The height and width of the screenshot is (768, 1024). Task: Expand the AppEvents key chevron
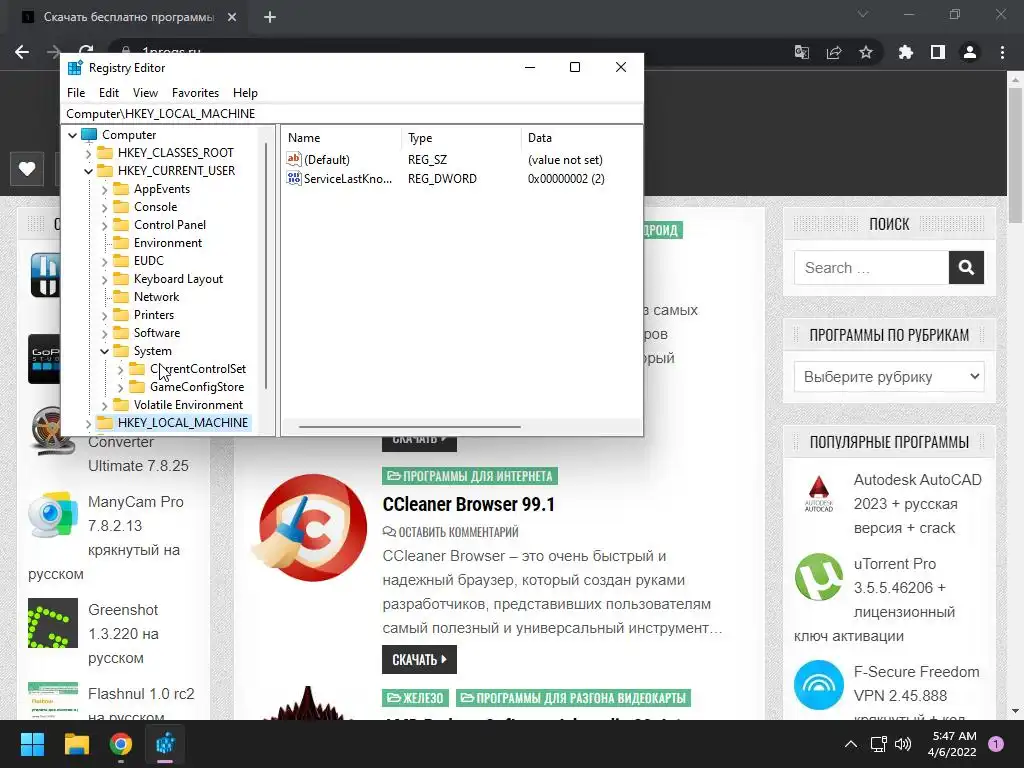(104, 189)
